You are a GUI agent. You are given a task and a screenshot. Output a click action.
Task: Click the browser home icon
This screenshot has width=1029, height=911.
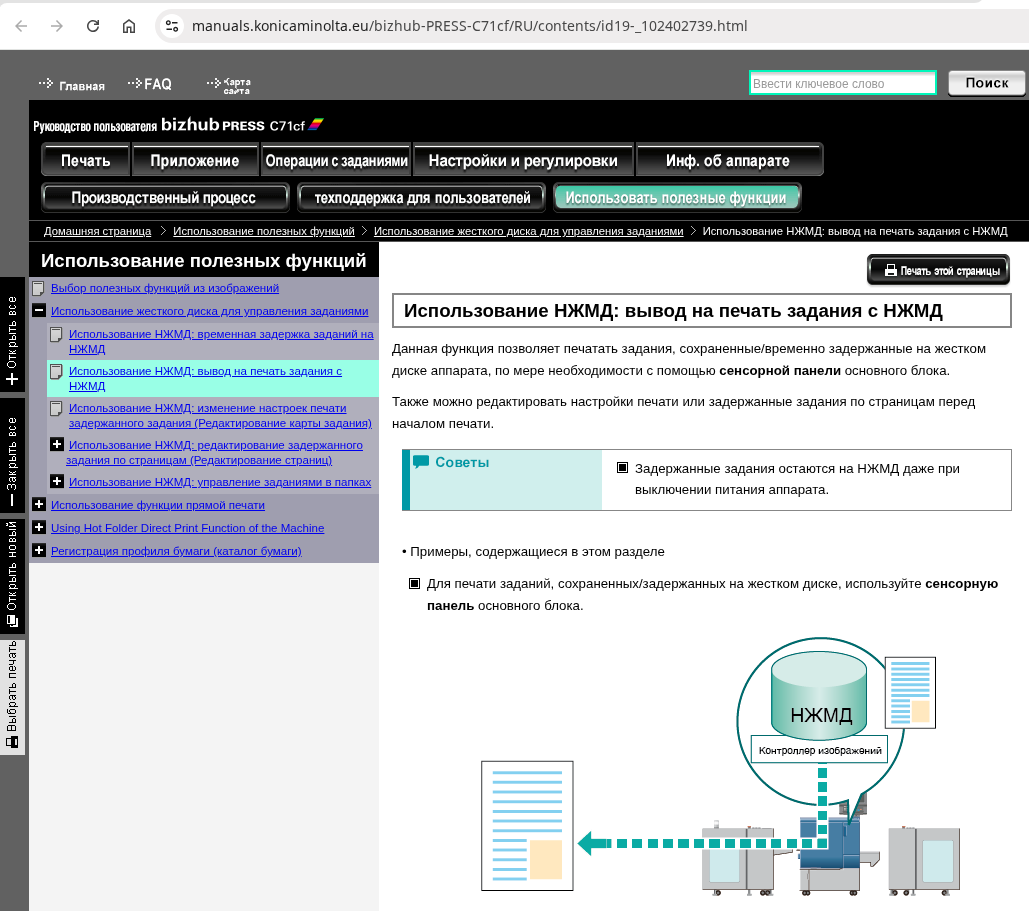coord(129,25)
